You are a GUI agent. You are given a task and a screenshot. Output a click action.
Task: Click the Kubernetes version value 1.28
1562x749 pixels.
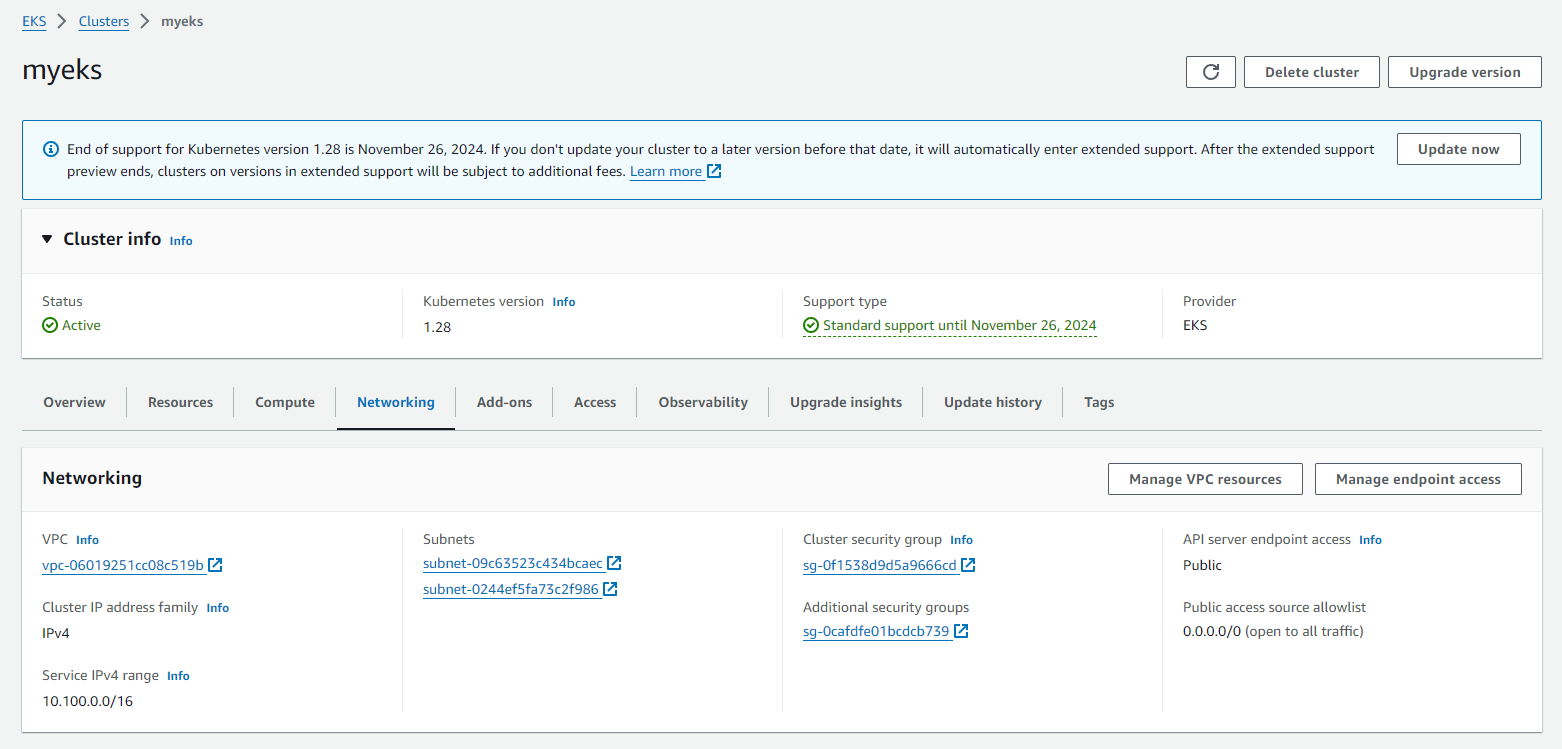437,327
